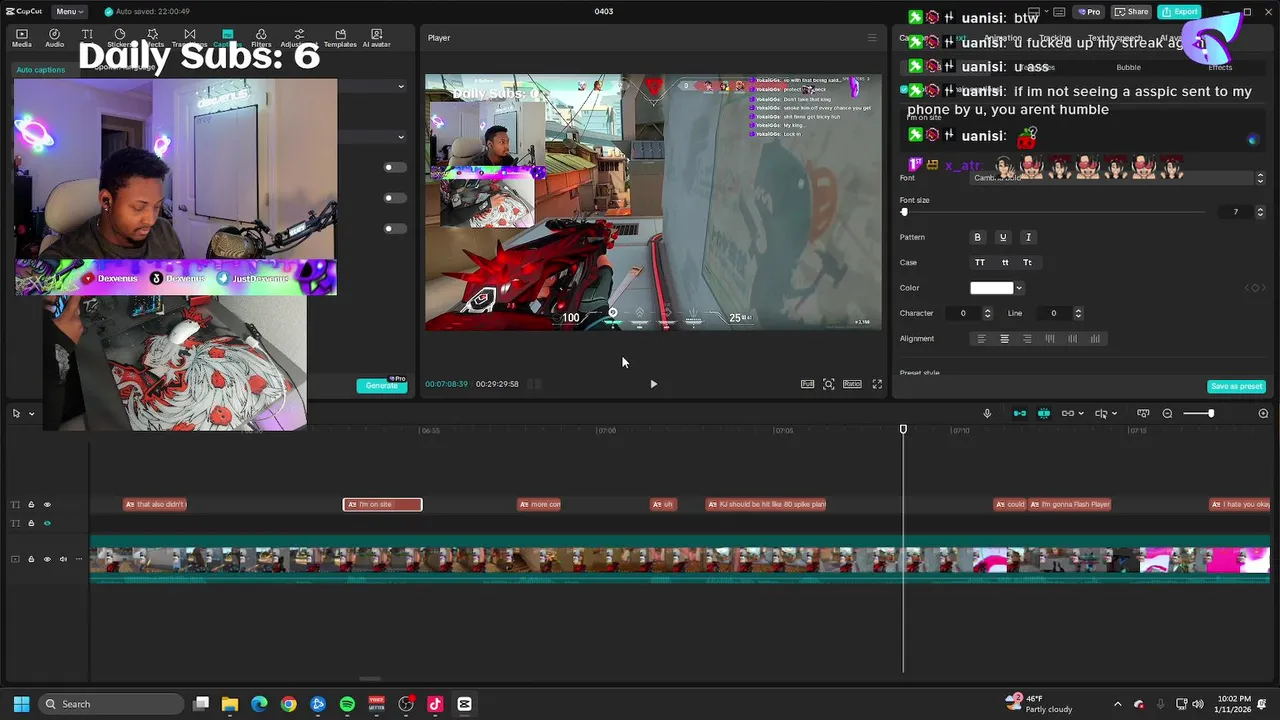Image resolution: width=1280 pixels, height=720 pixels.
Task: Mute the main video track
Action: coord(63,559)
